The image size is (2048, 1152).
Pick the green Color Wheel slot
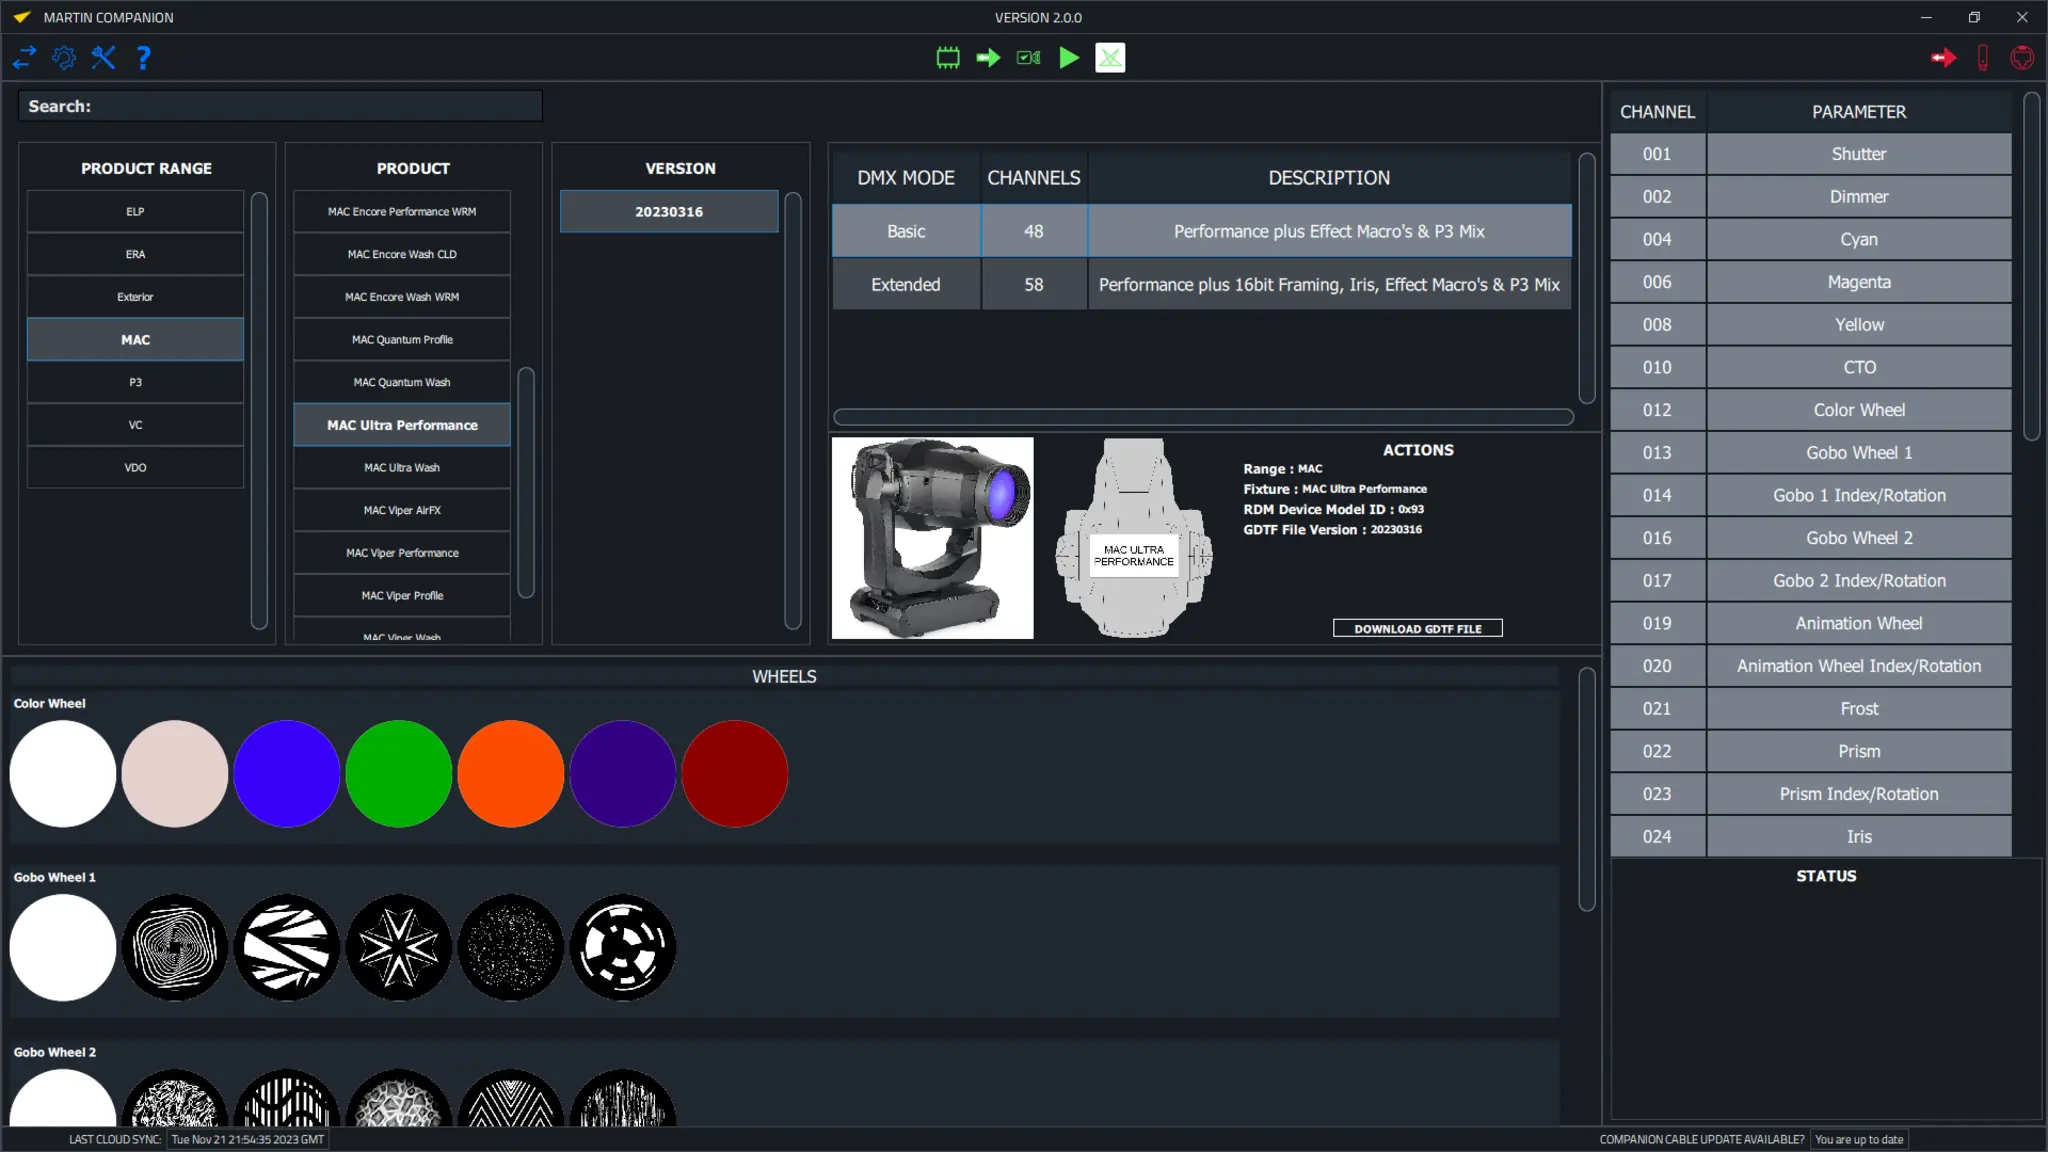pyautogui.click(x=399, y=774)
